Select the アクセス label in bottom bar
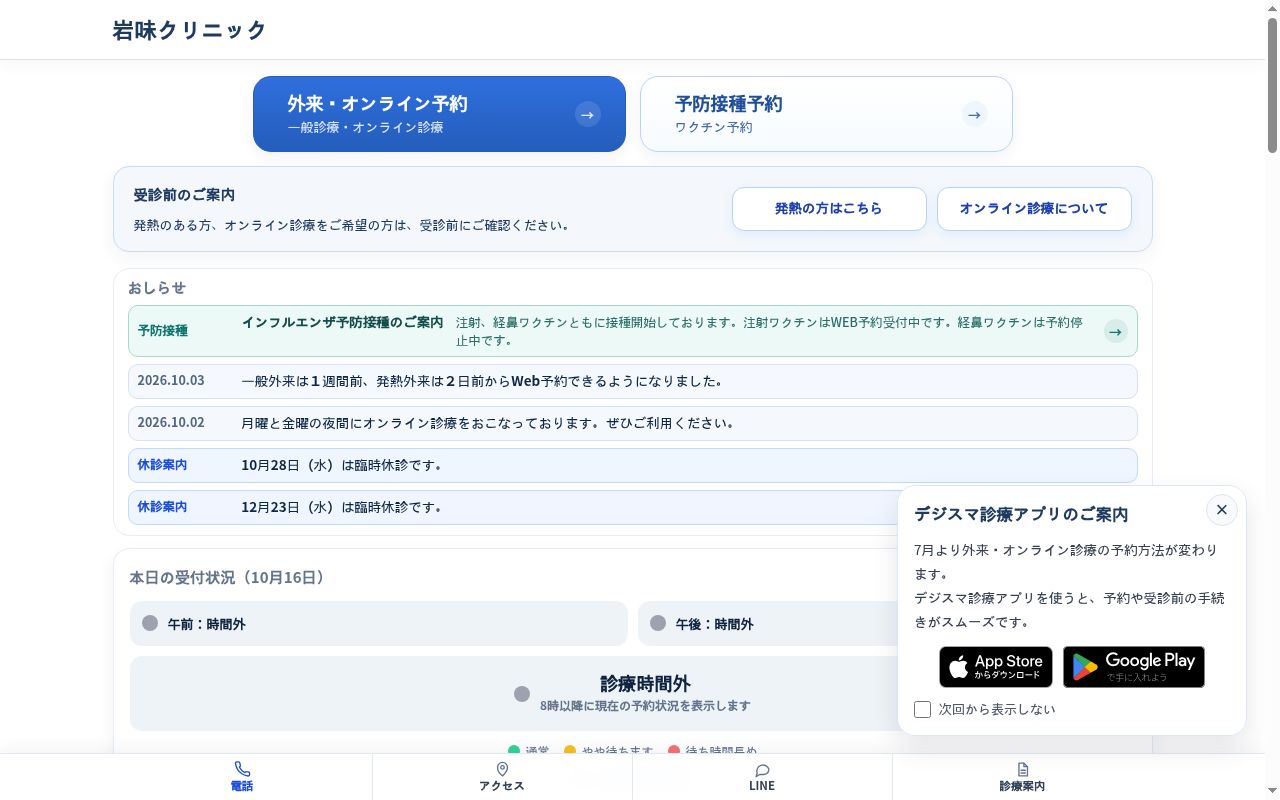 [x=502, y=786]
